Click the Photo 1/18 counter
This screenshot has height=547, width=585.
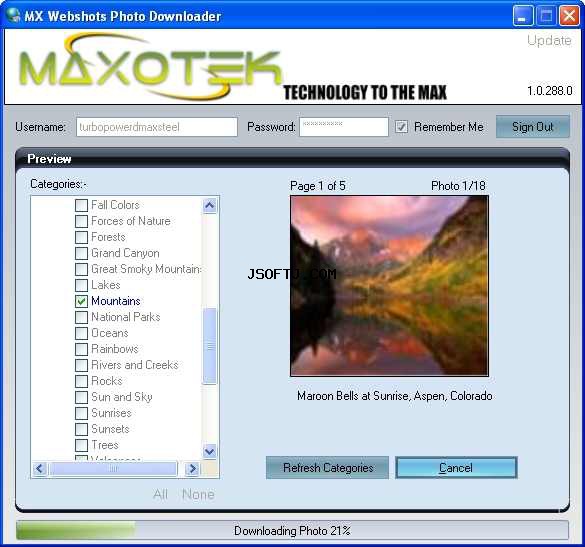(458, 186)
